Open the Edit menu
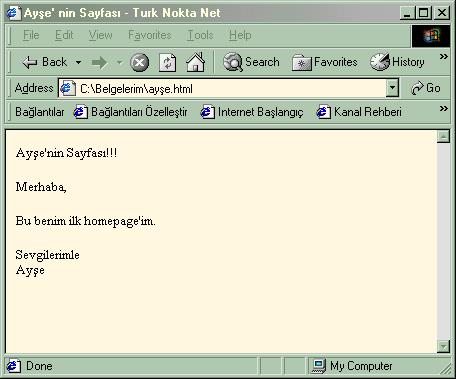Screen dimensions: 456x379 [x=64, y=35]
